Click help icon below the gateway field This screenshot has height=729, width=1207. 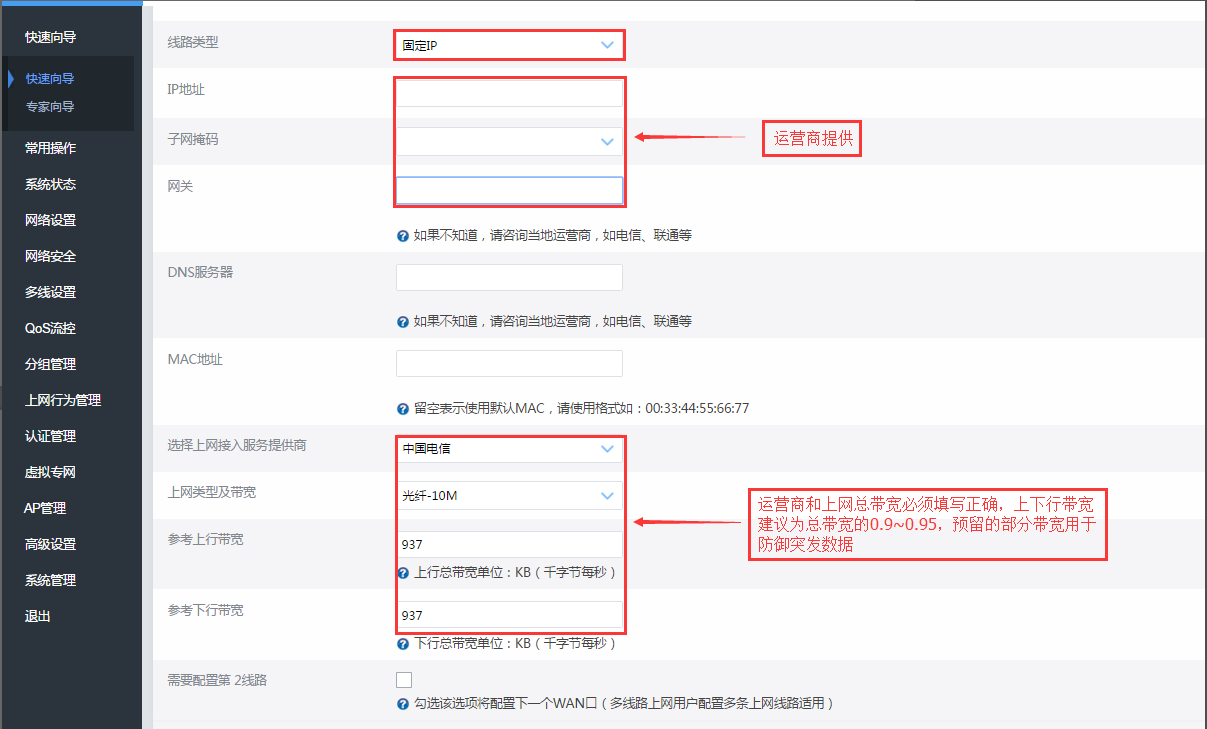click(x=403, y=236)
